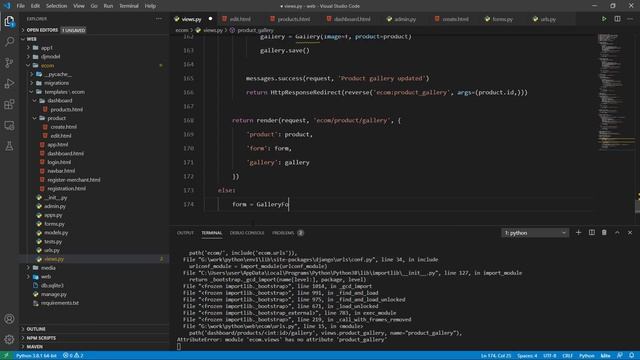Open the Manage gear settings

9,339
